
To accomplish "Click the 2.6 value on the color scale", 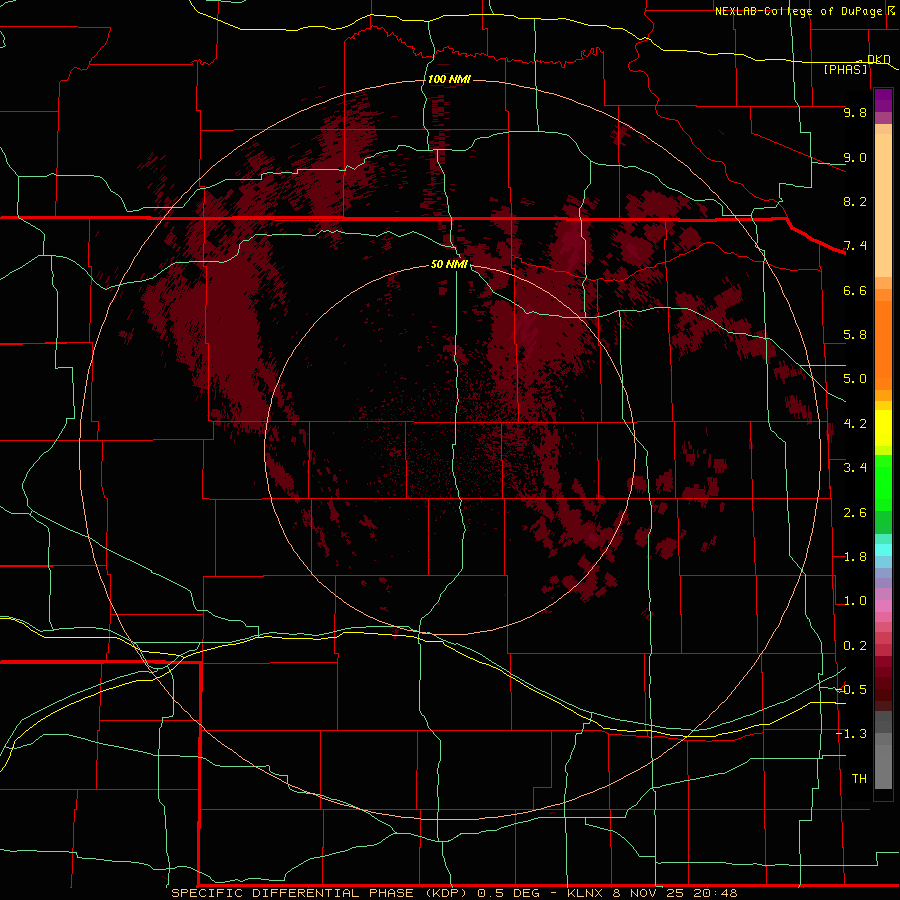I will tap(855, 513).
